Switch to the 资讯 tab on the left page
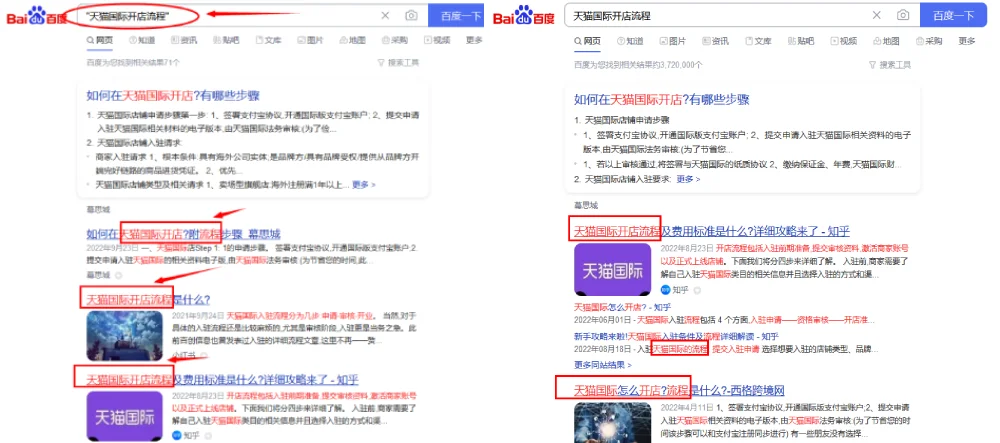This screenshot has height=443, width=1000. [x=184, y=40]
